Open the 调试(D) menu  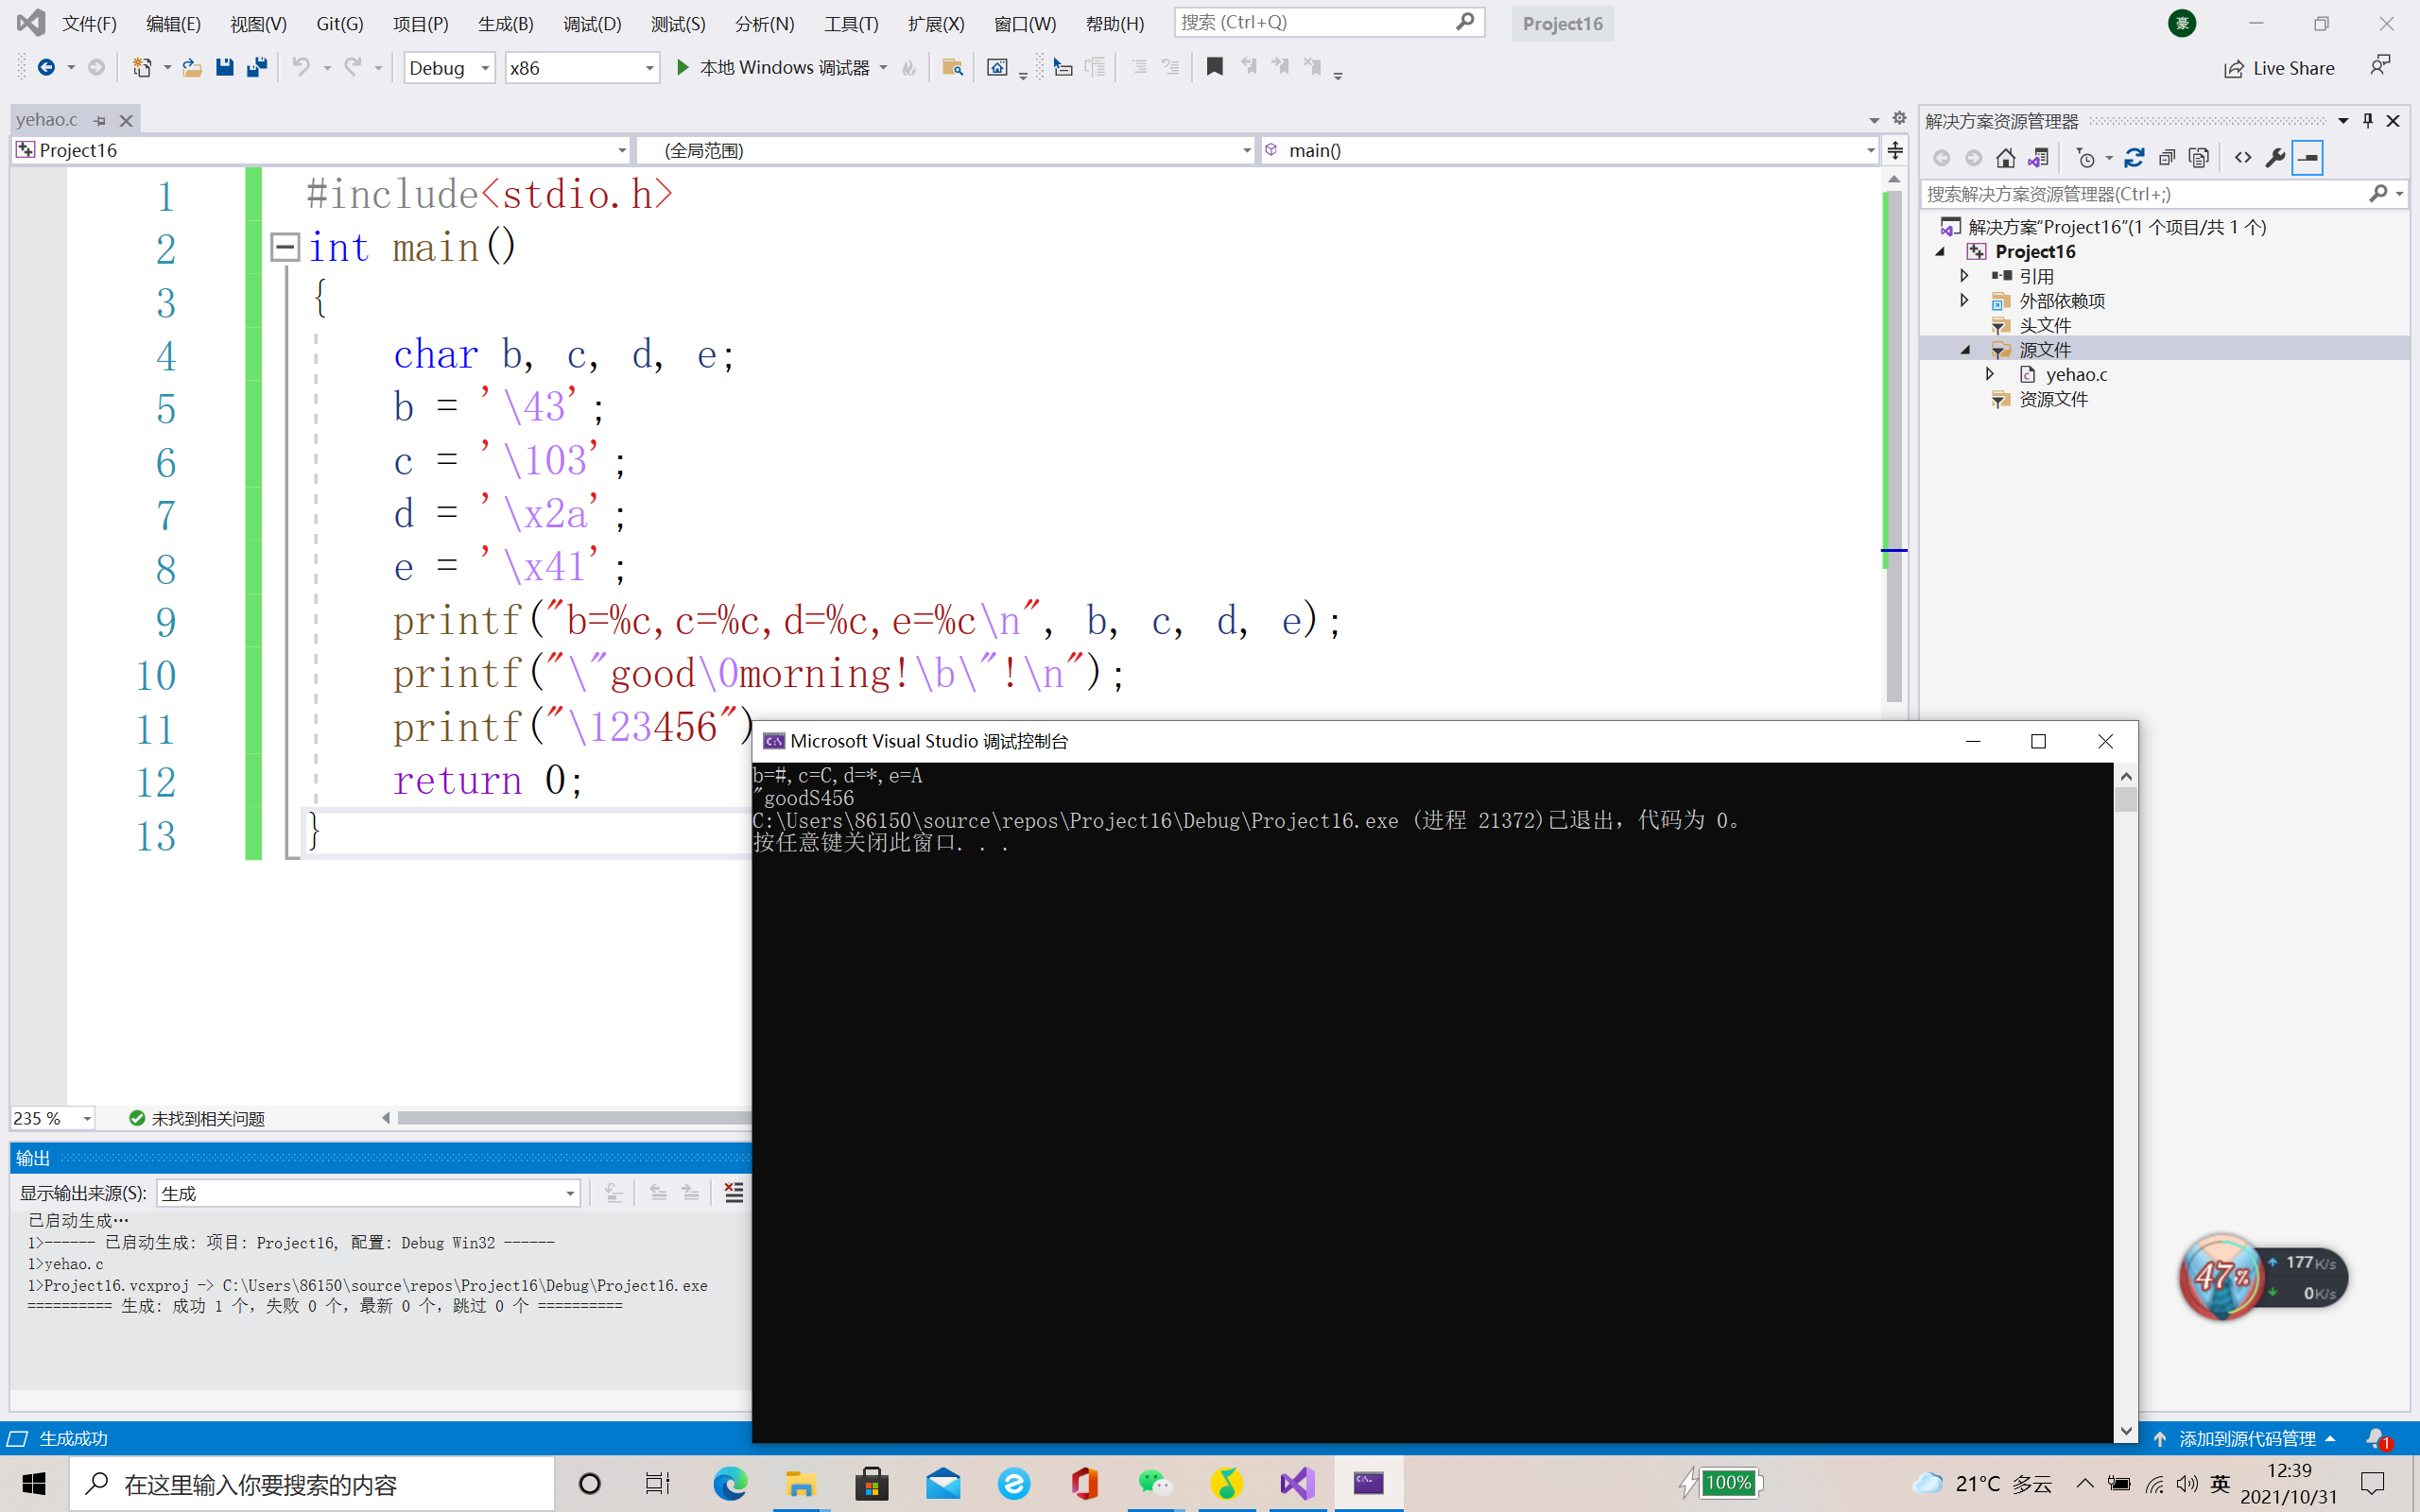click(x=591, y=23)
